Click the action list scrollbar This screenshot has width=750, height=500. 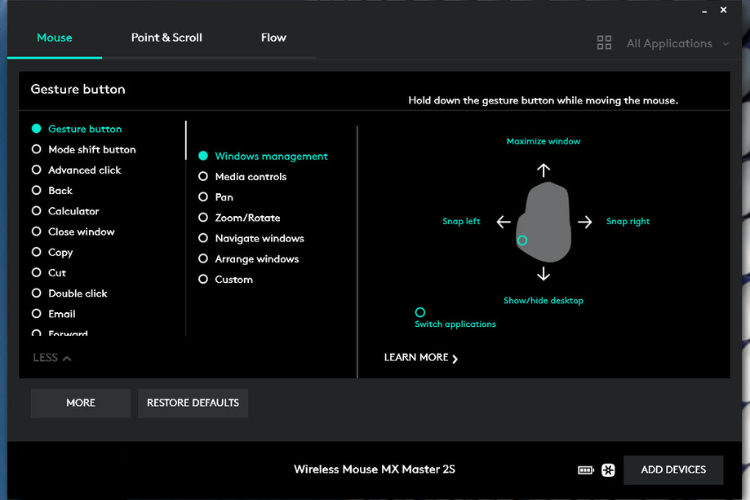(x=186, y=140)
